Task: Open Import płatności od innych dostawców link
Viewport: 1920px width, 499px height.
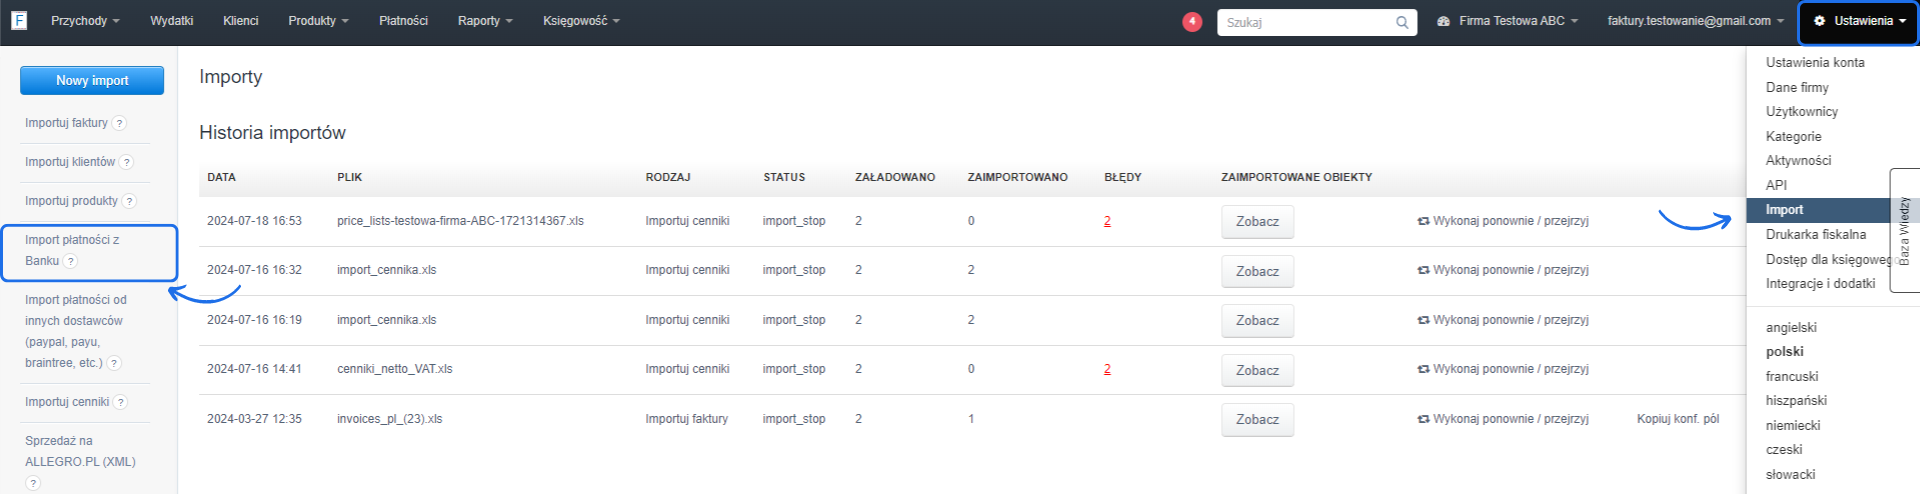Action: (x=75, y=331)
